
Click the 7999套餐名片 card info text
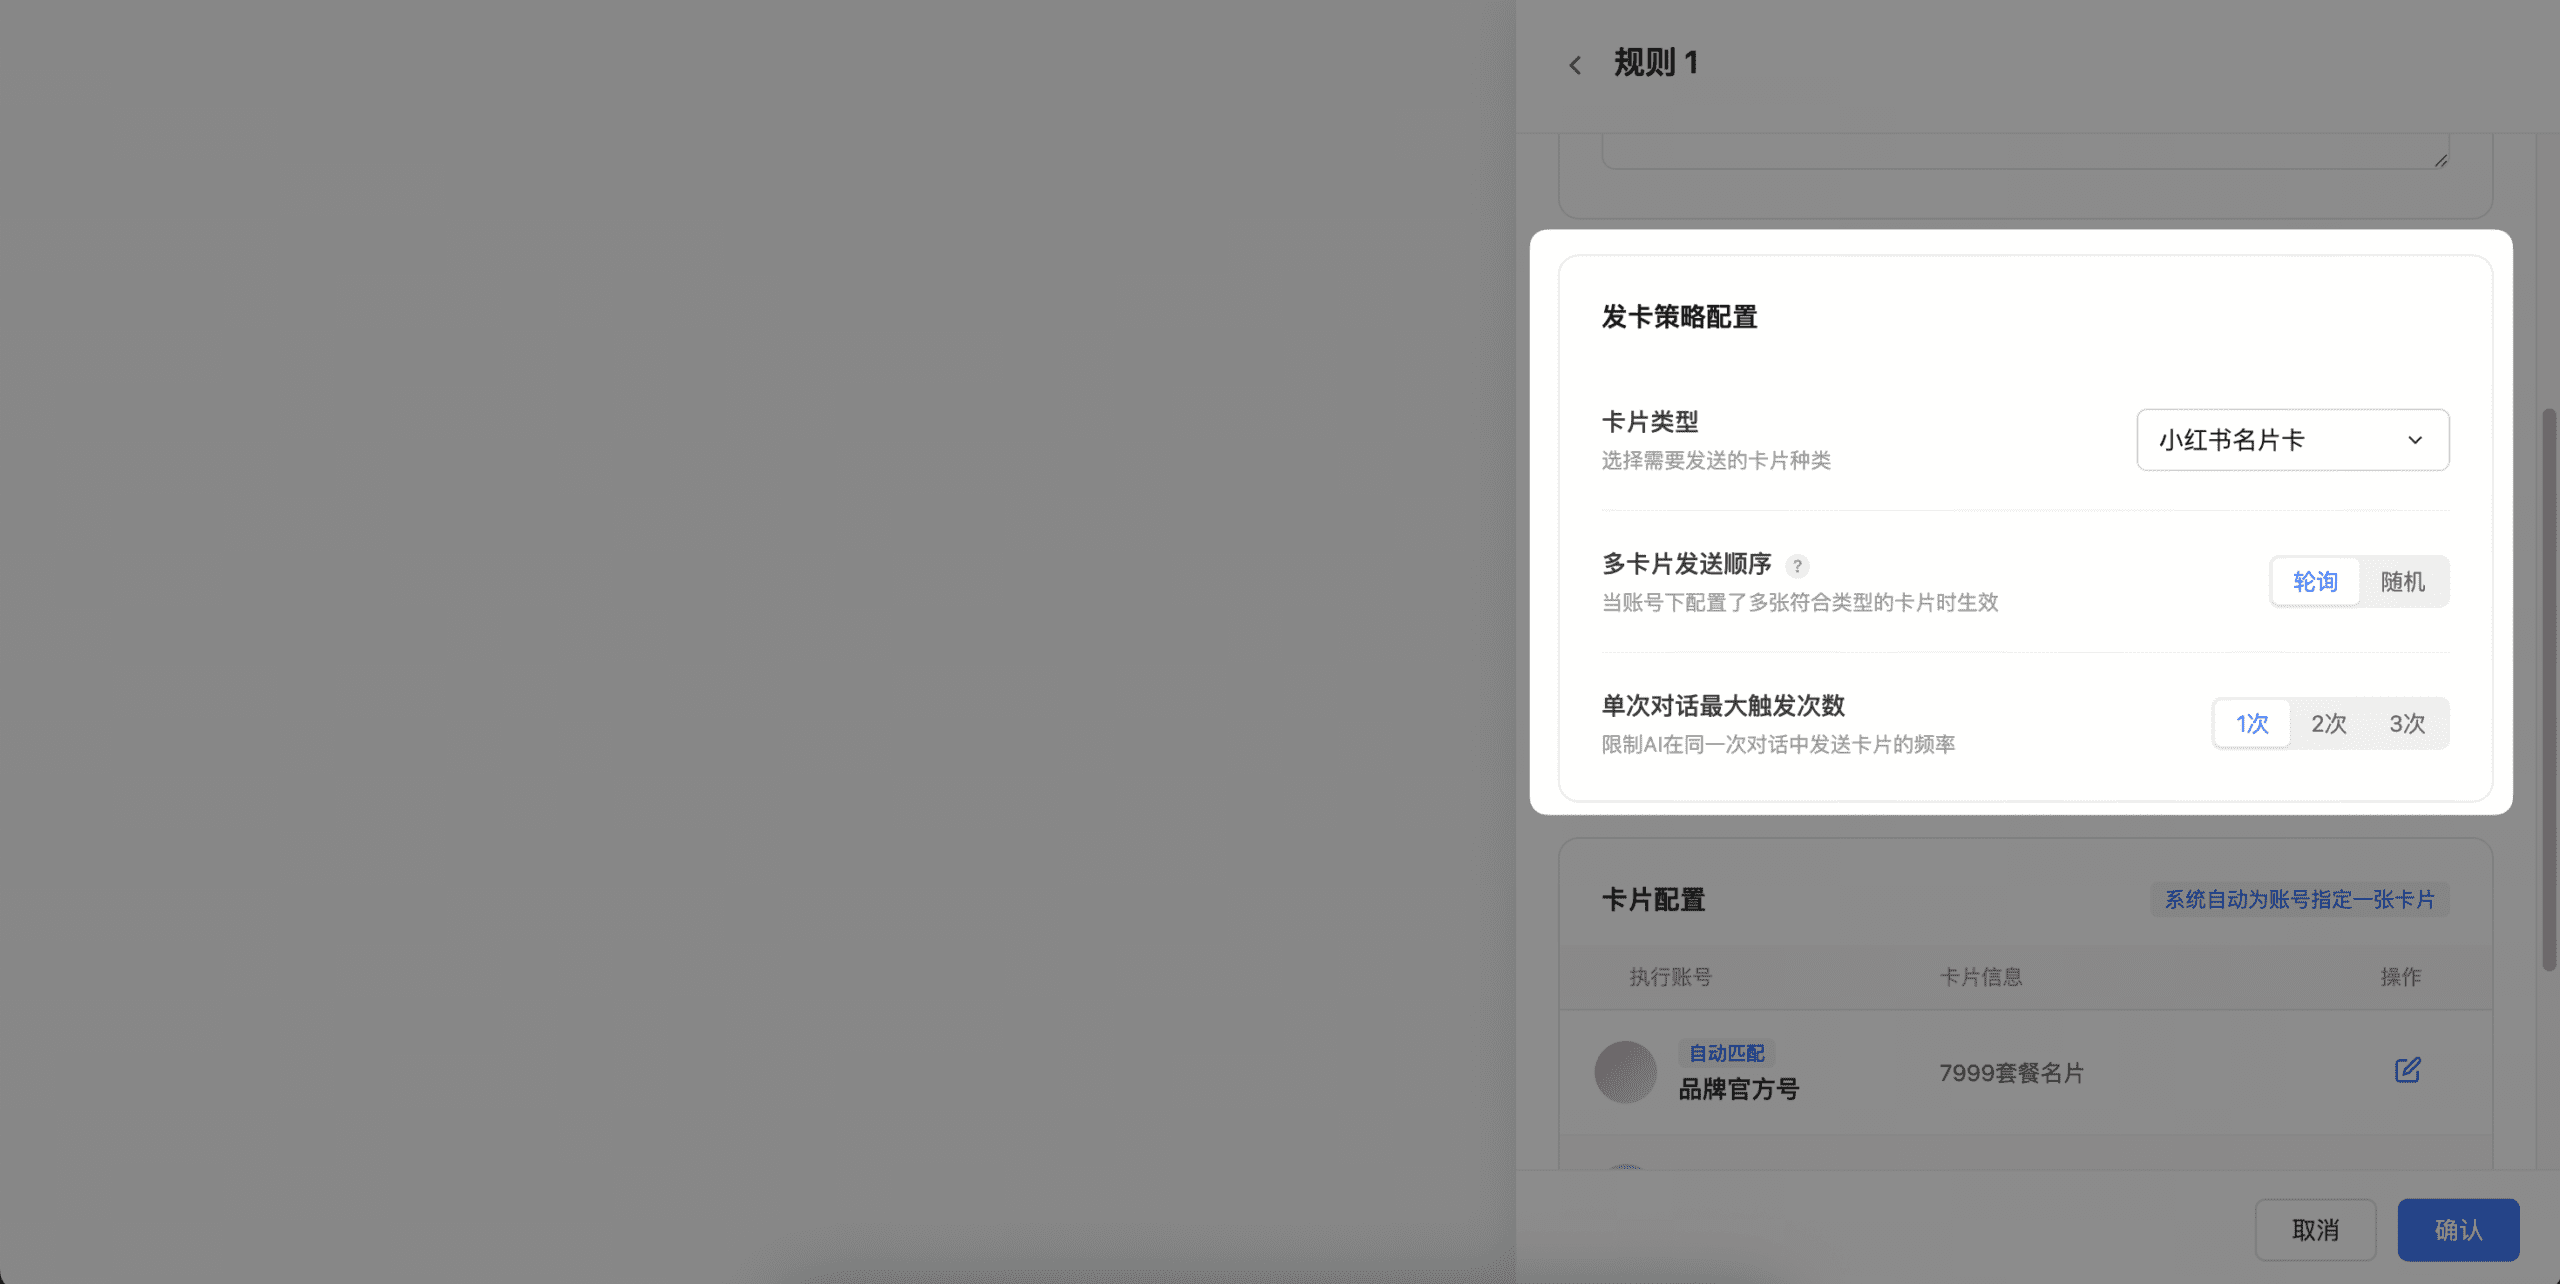[2011, 1073]
